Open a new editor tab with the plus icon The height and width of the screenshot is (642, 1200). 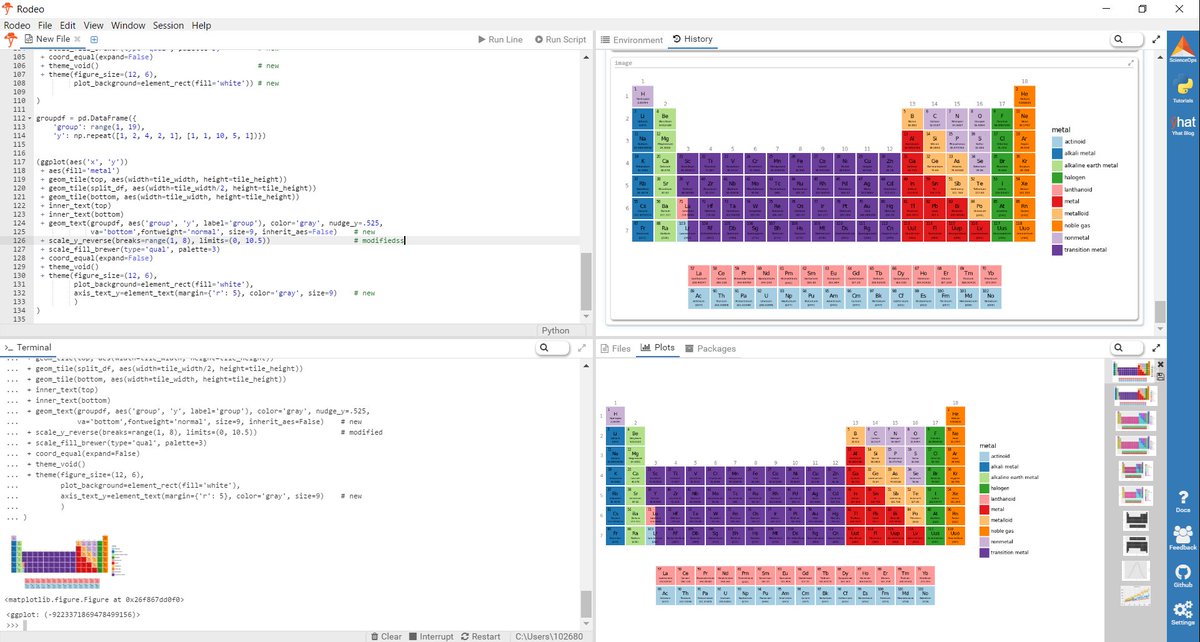(x=93, y=39)
